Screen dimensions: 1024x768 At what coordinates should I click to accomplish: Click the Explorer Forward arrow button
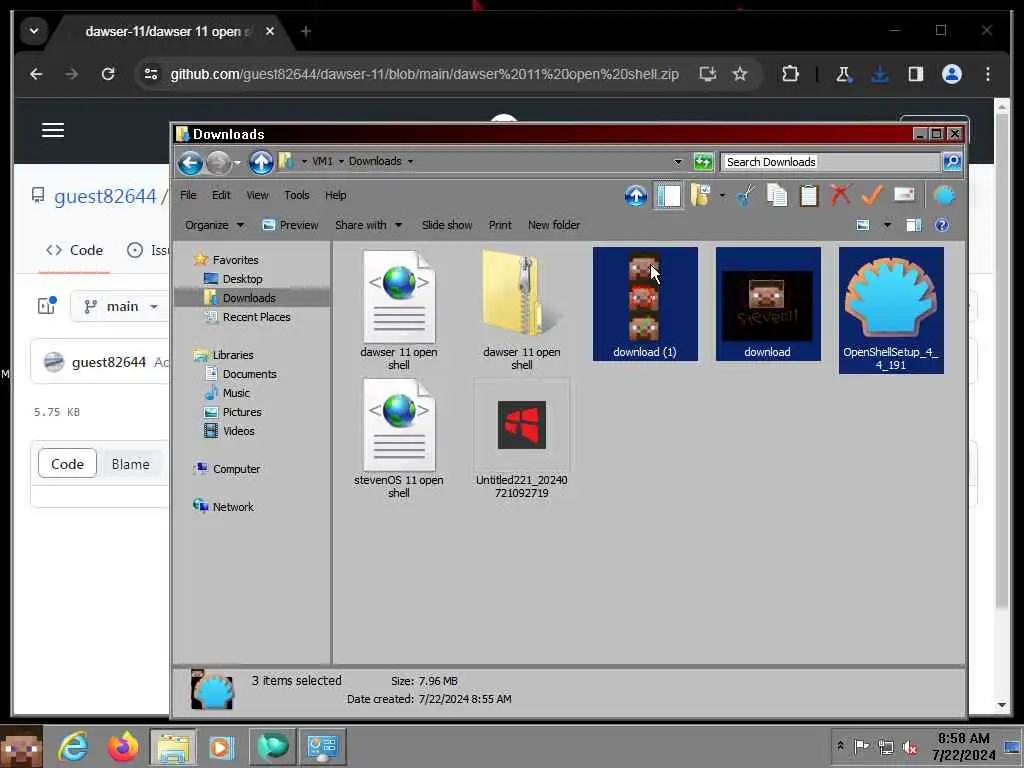tap(219, 162)
